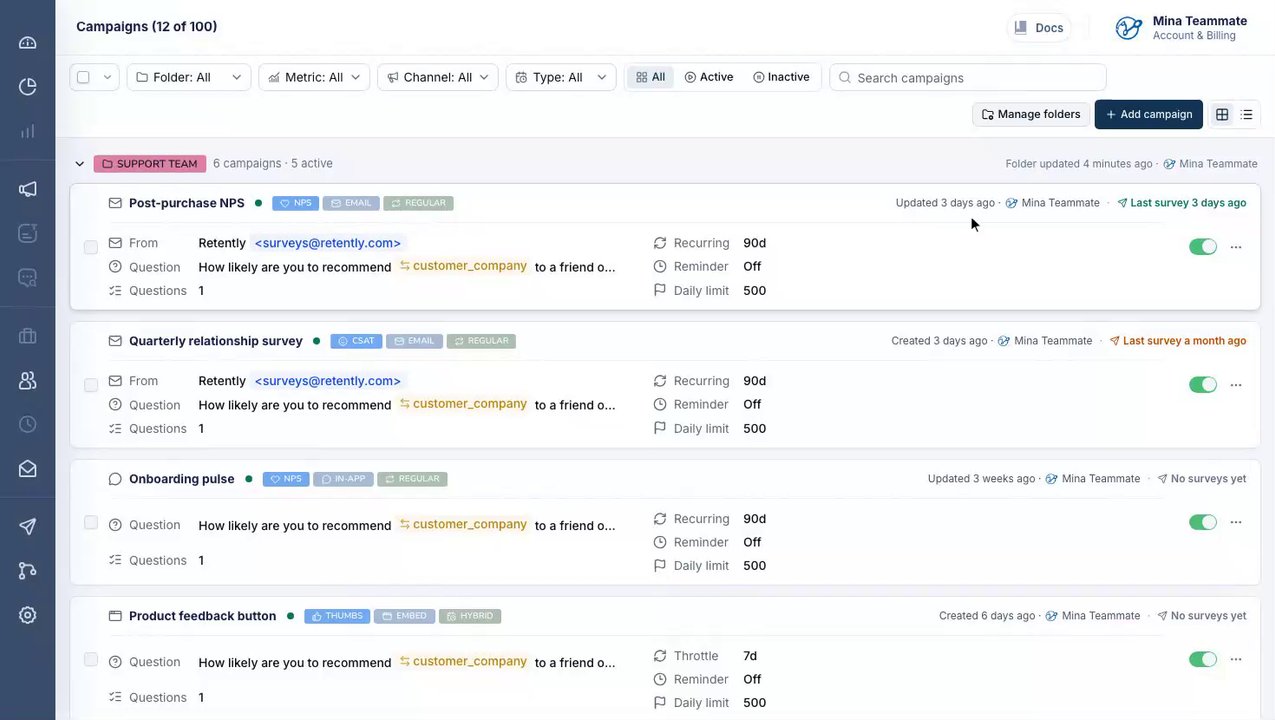Open the chat search sidebar icon
1275x720 pixels.
coord(27,277)
